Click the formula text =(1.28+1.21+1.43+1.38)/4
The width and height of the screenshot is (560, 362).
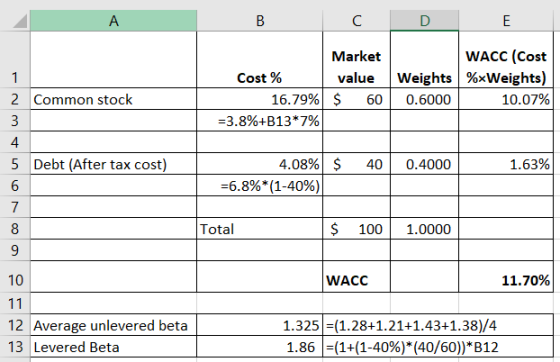click(x=411, y=326)
